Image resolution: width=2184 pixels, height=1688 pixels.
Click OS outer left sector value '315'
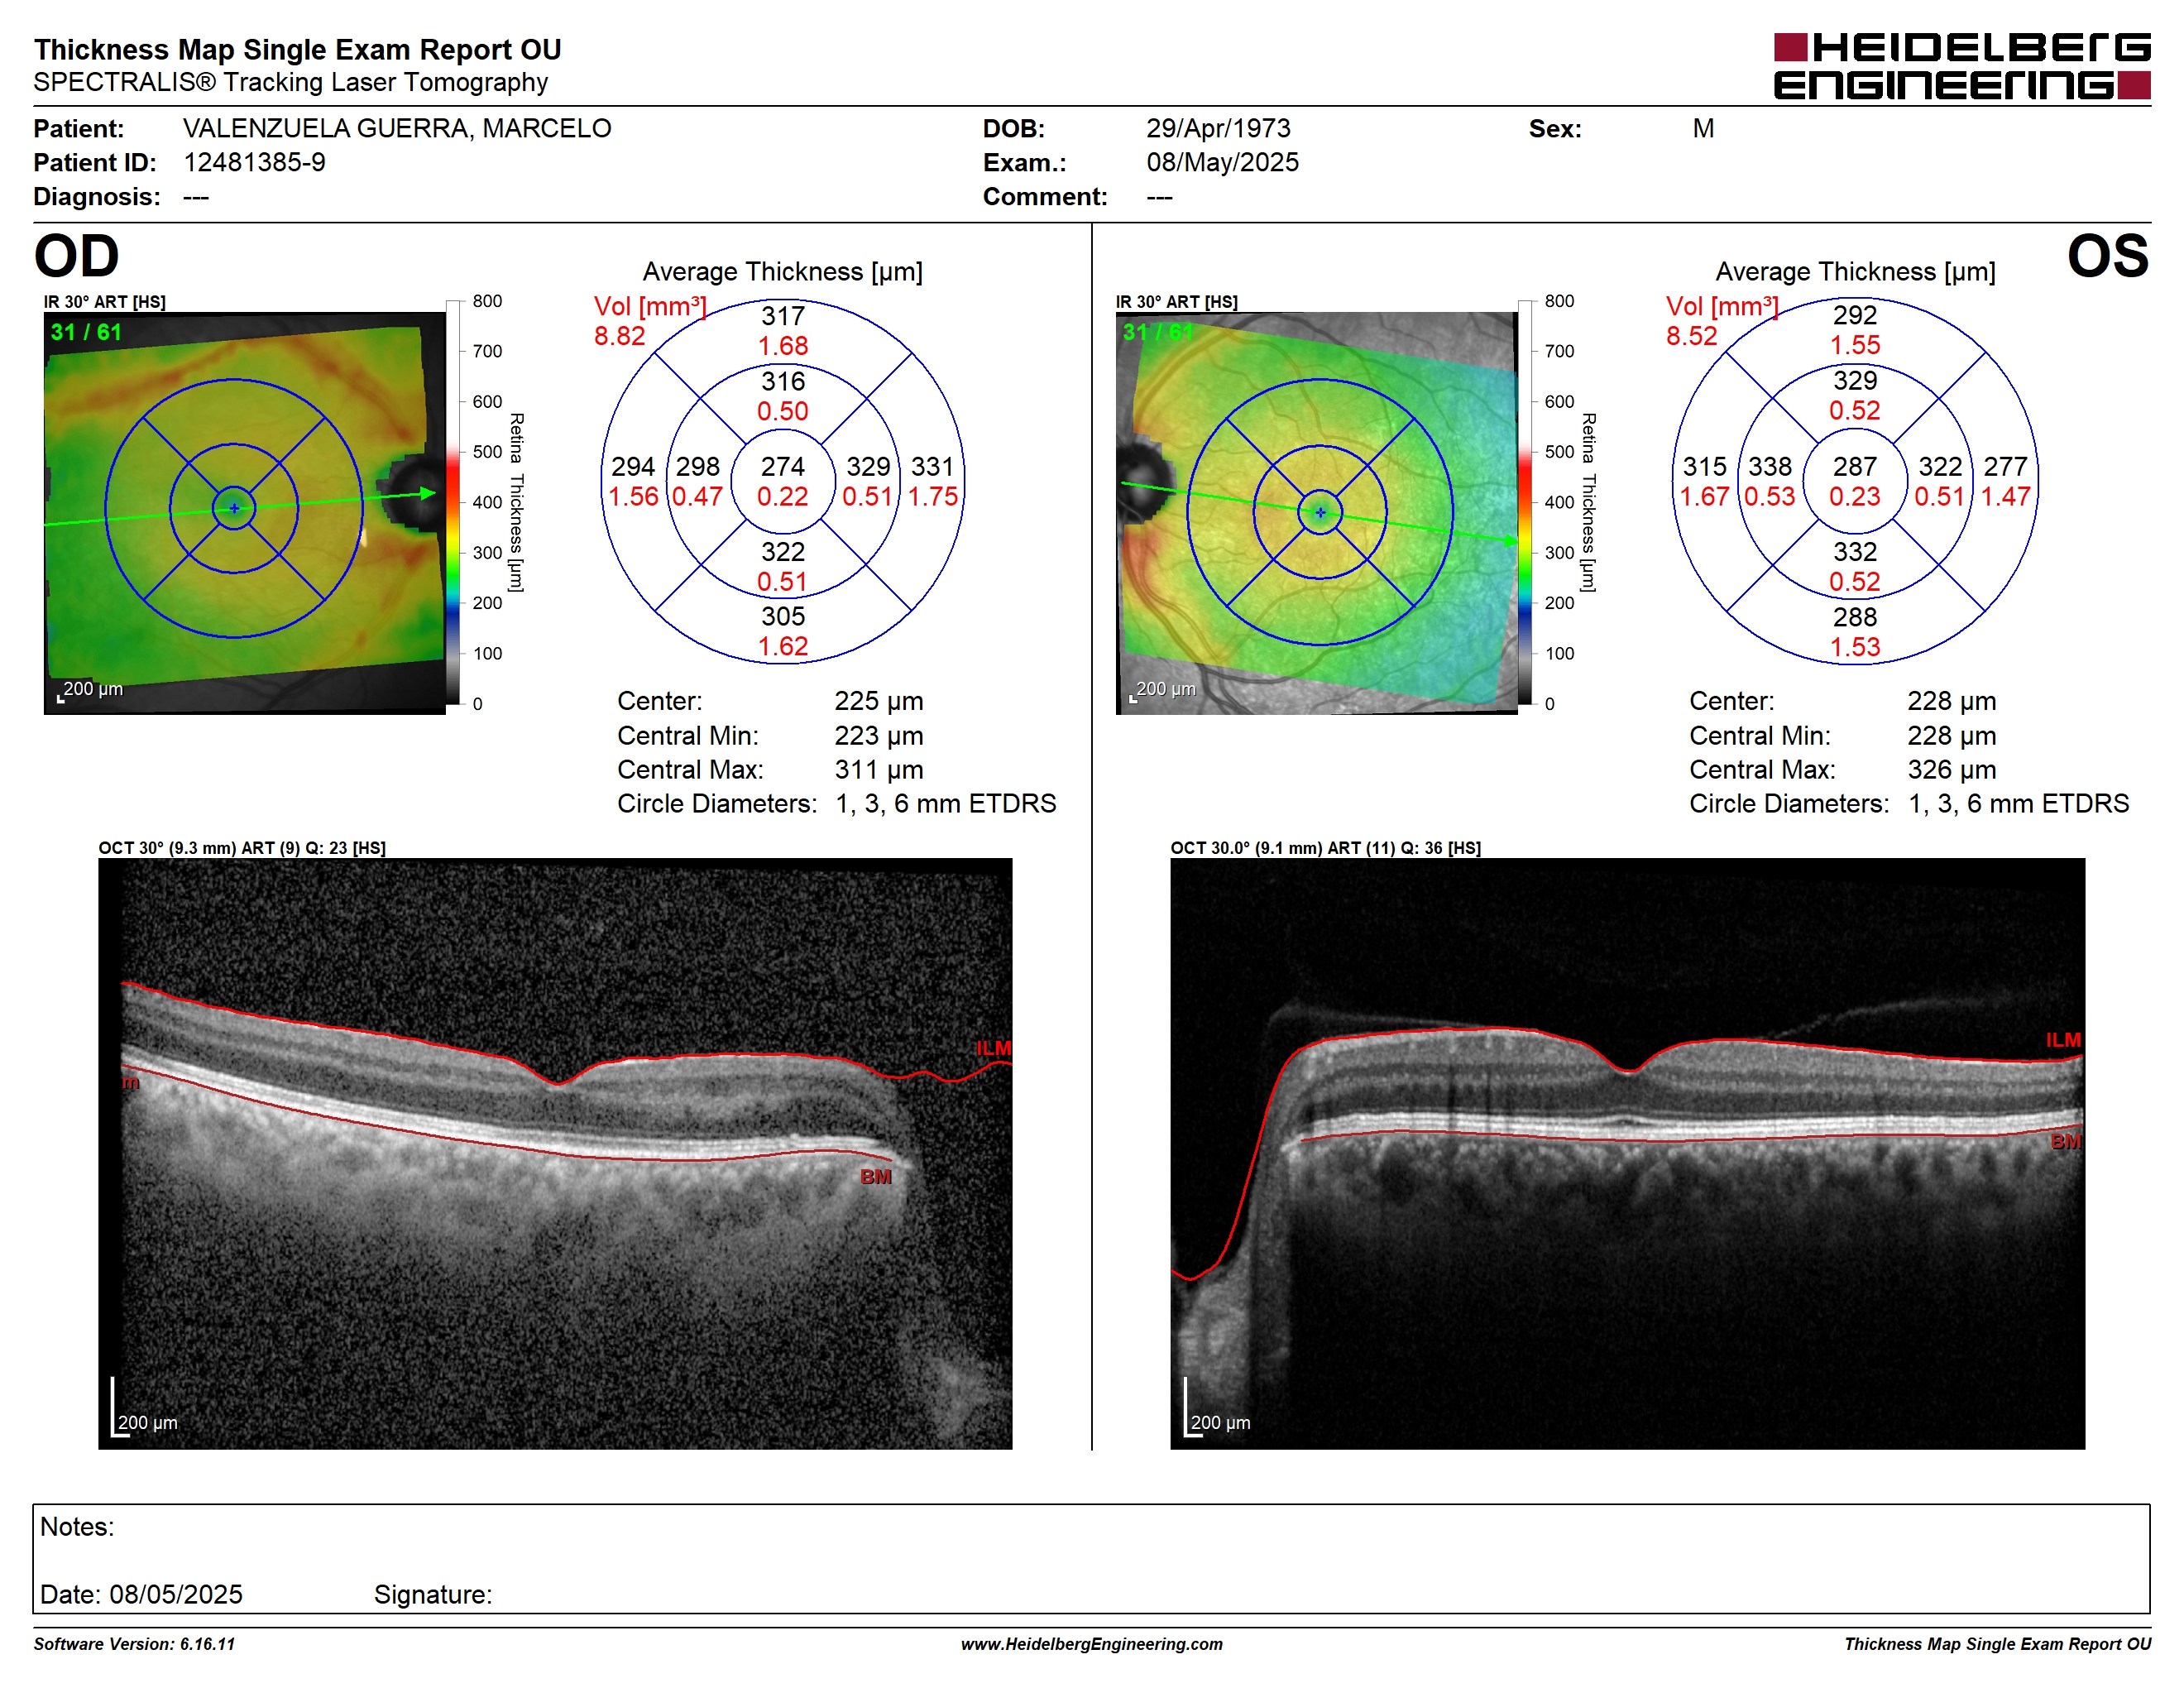click(1704, 466)
